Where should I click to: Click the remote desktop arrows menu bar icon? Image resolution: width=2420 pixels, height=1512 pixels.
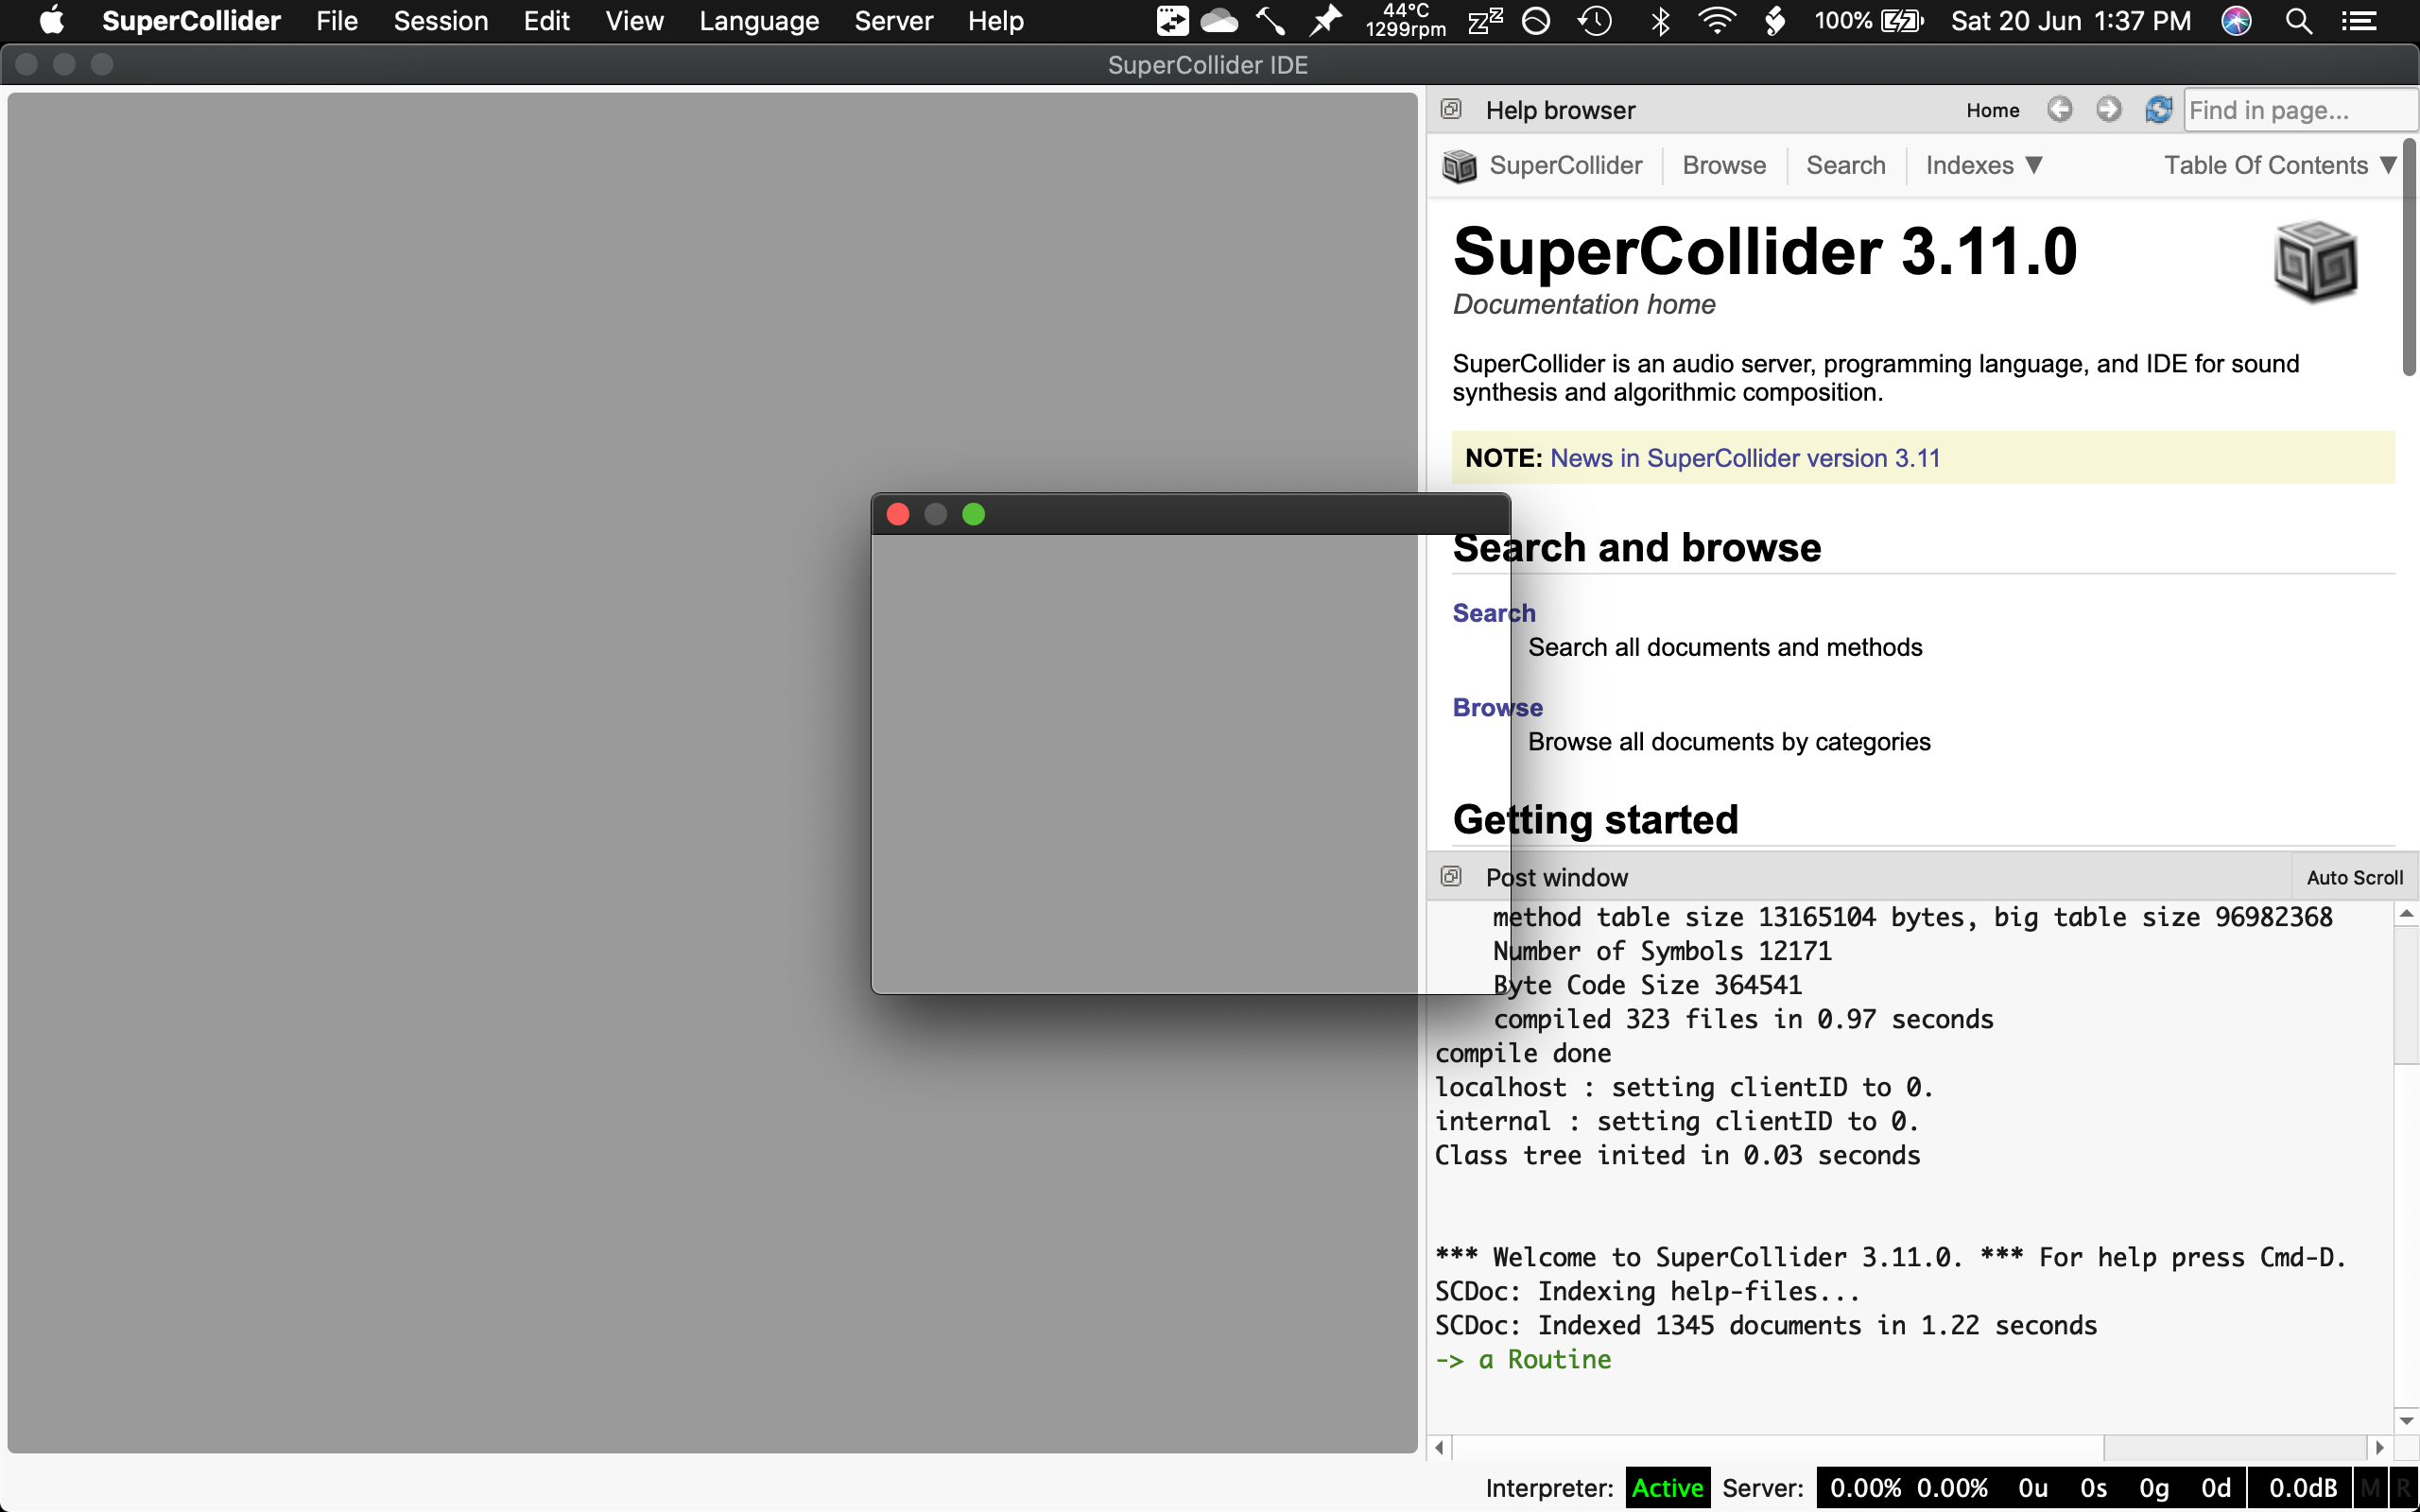(x=1172, y=20)
